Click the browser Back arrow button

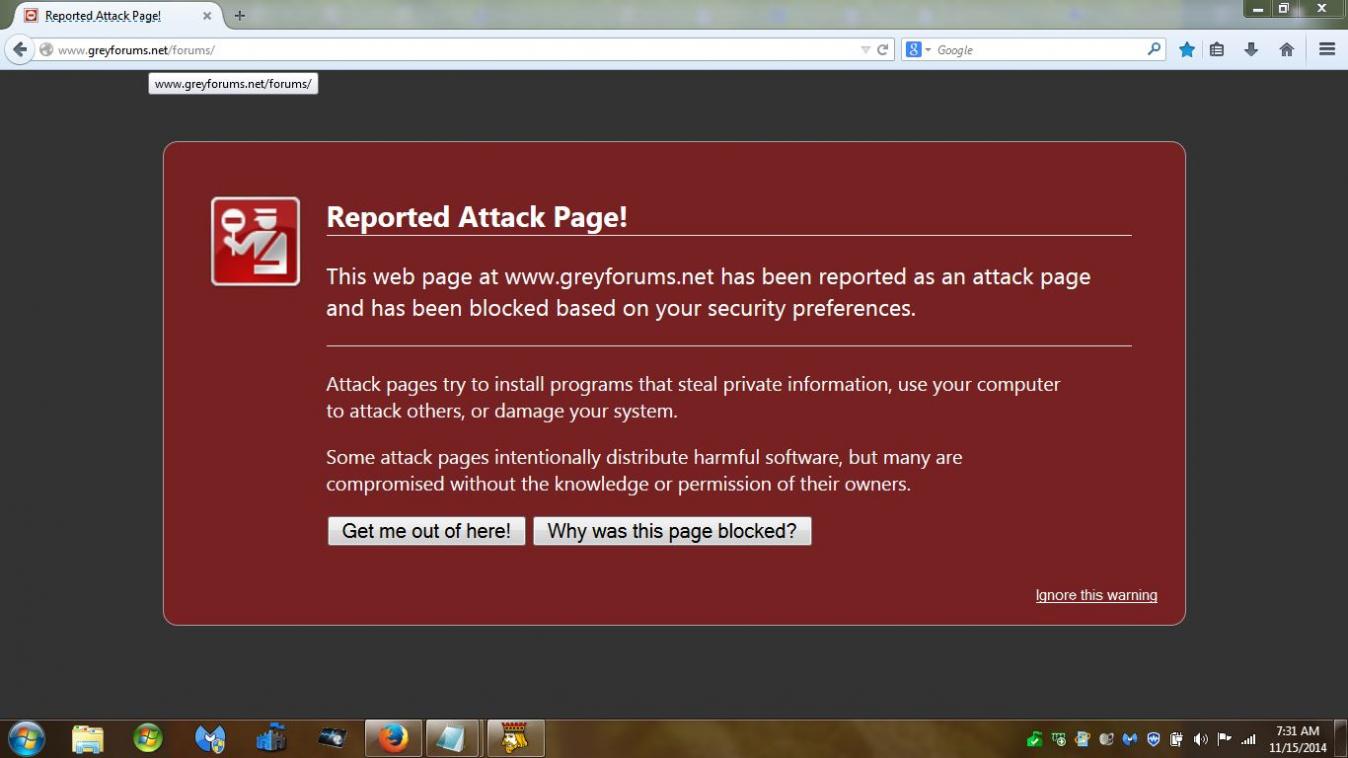20,49
